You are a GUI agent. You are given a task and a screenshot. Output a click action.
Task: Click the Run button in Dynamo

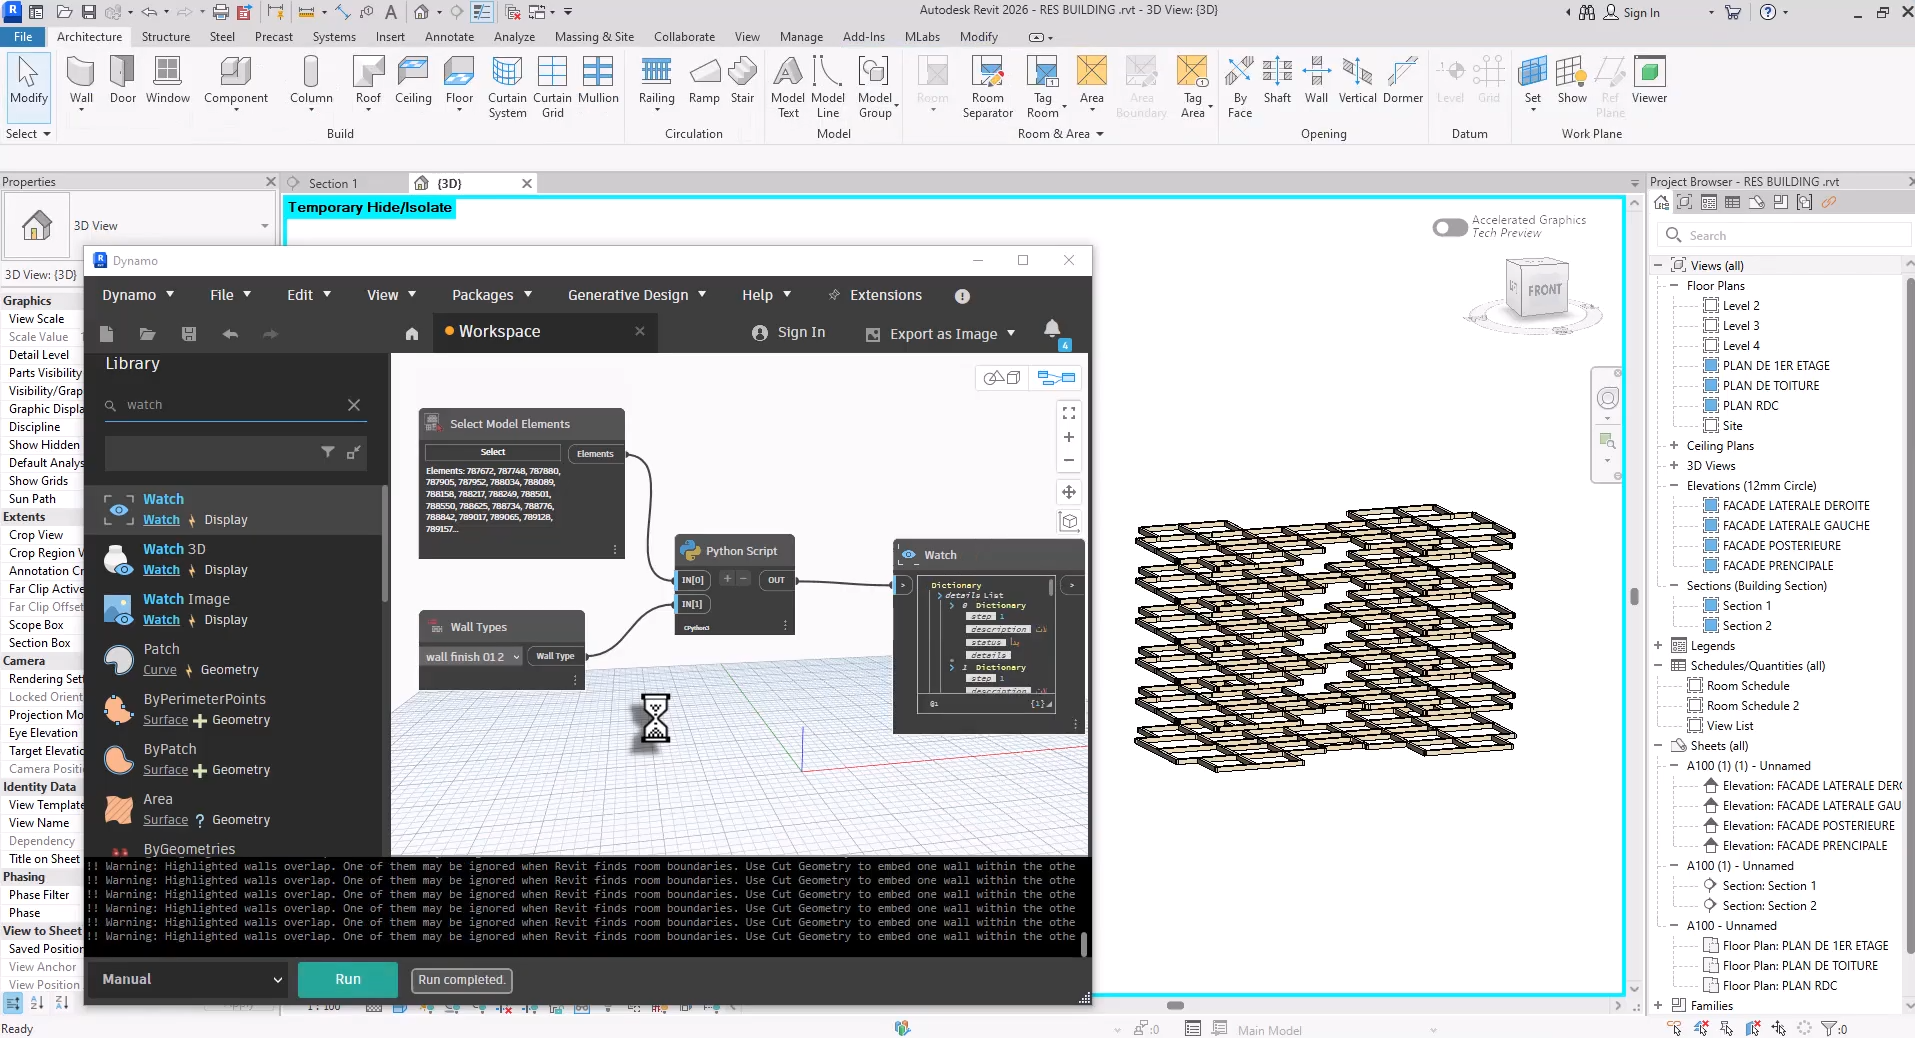click(346, 979)
